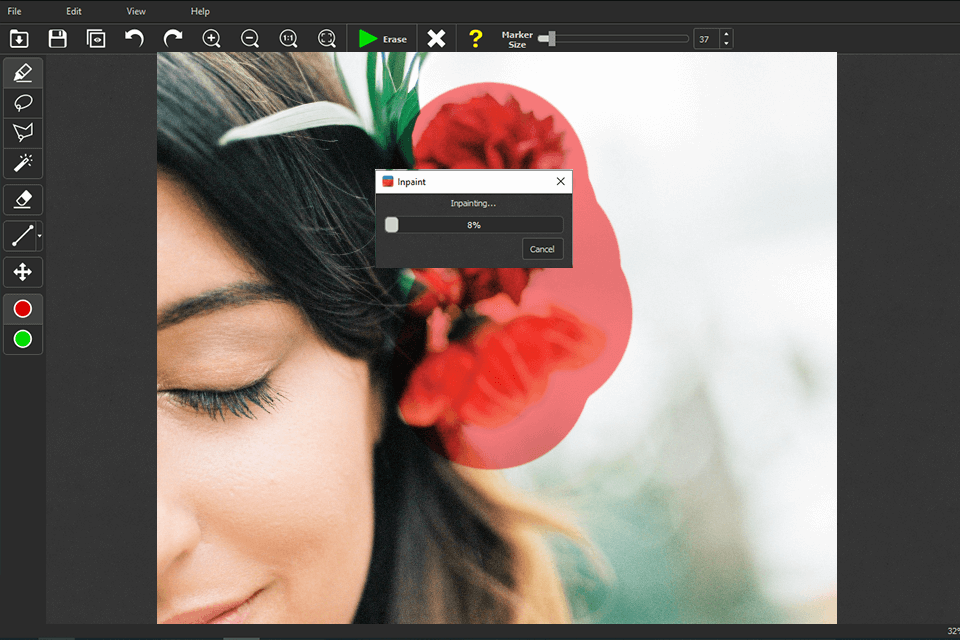This screenshot has height=640, width=960.
Task: Select the Magic wand tool
Action: (x=23, y=162)
